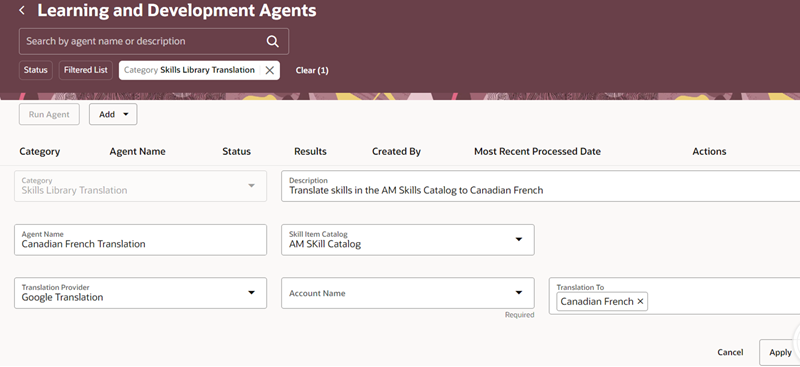Viewport: 800px width, 367px height.
Task: Edit the Description text field
Action: [x=540, y=186]
